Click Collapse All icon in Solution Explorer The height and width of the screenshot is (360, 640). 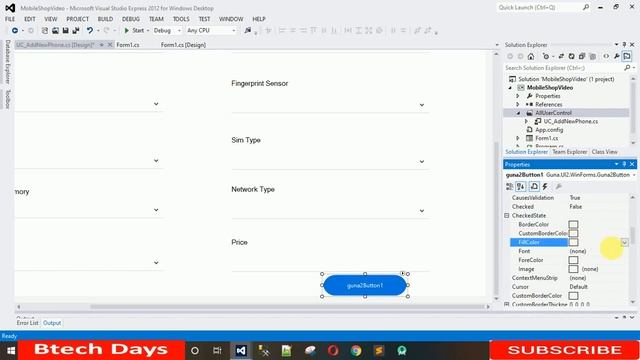point(582,56)
